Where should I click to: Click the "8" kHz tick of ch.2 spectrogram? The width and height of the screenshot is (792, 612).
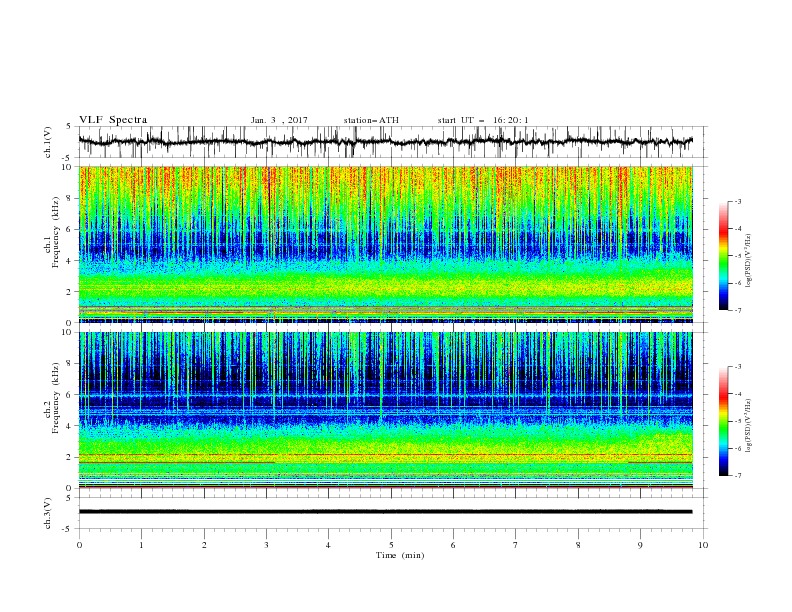(x=70, y=364)
